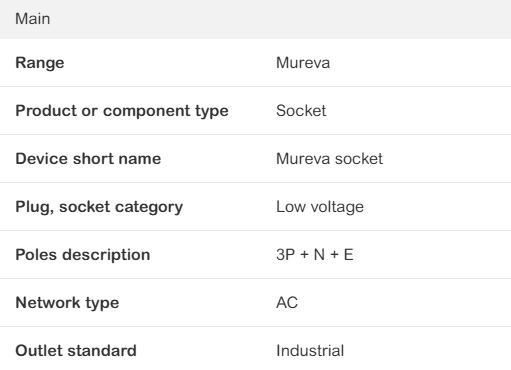Select the Device short name label
The width and height of the screenshot is (511, 370).
(88, 159)
